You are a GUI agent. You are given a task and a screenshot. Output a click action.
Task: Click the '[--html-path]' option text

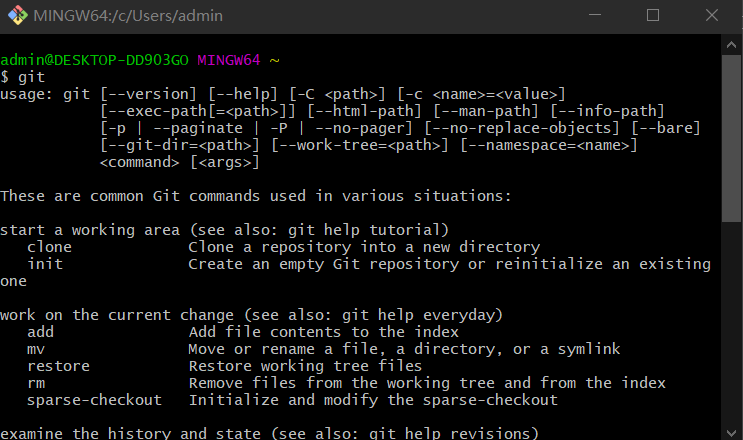coord(364,111)
